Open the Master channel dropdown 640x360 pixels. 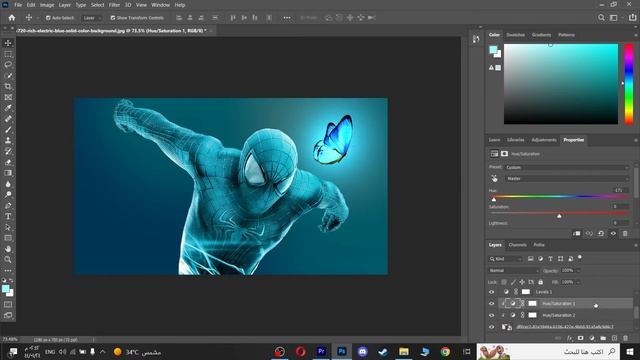[x=567, y=178]
